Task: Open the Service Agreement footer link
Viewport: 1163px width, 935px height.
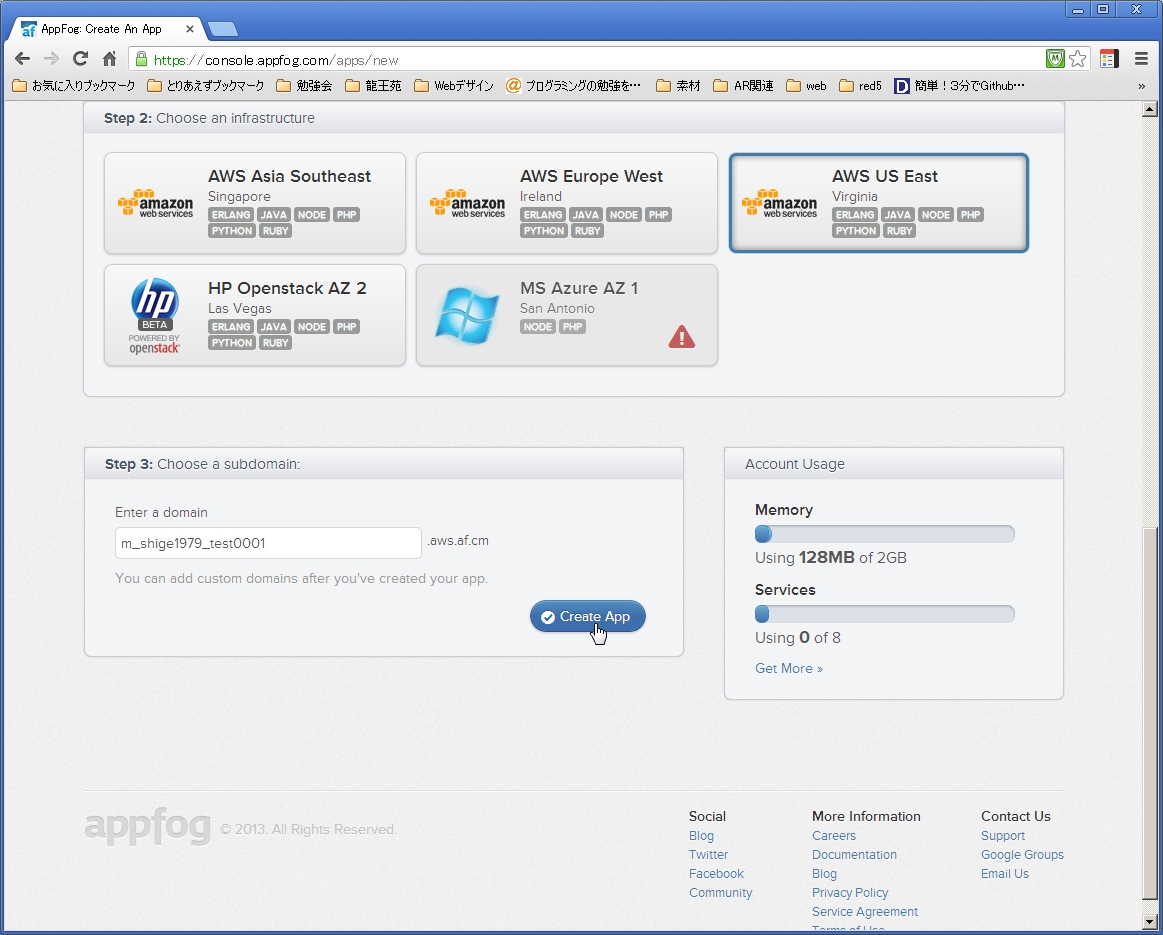Action: tap(865, 911)
